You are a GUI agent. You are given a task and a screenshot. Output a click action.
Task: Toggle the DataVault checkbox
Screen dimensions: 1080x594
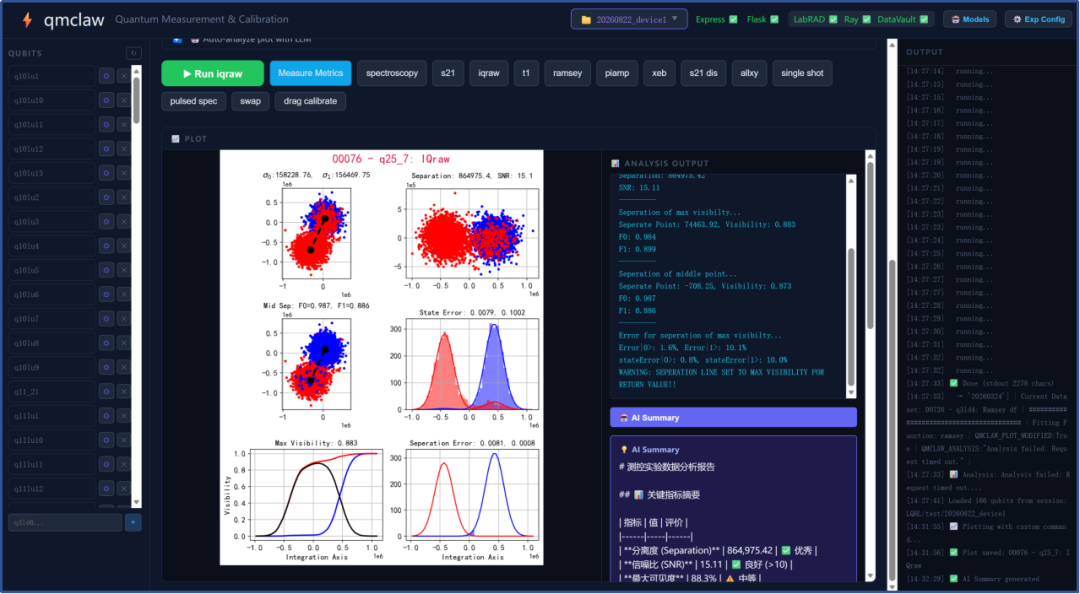point(924,19)
